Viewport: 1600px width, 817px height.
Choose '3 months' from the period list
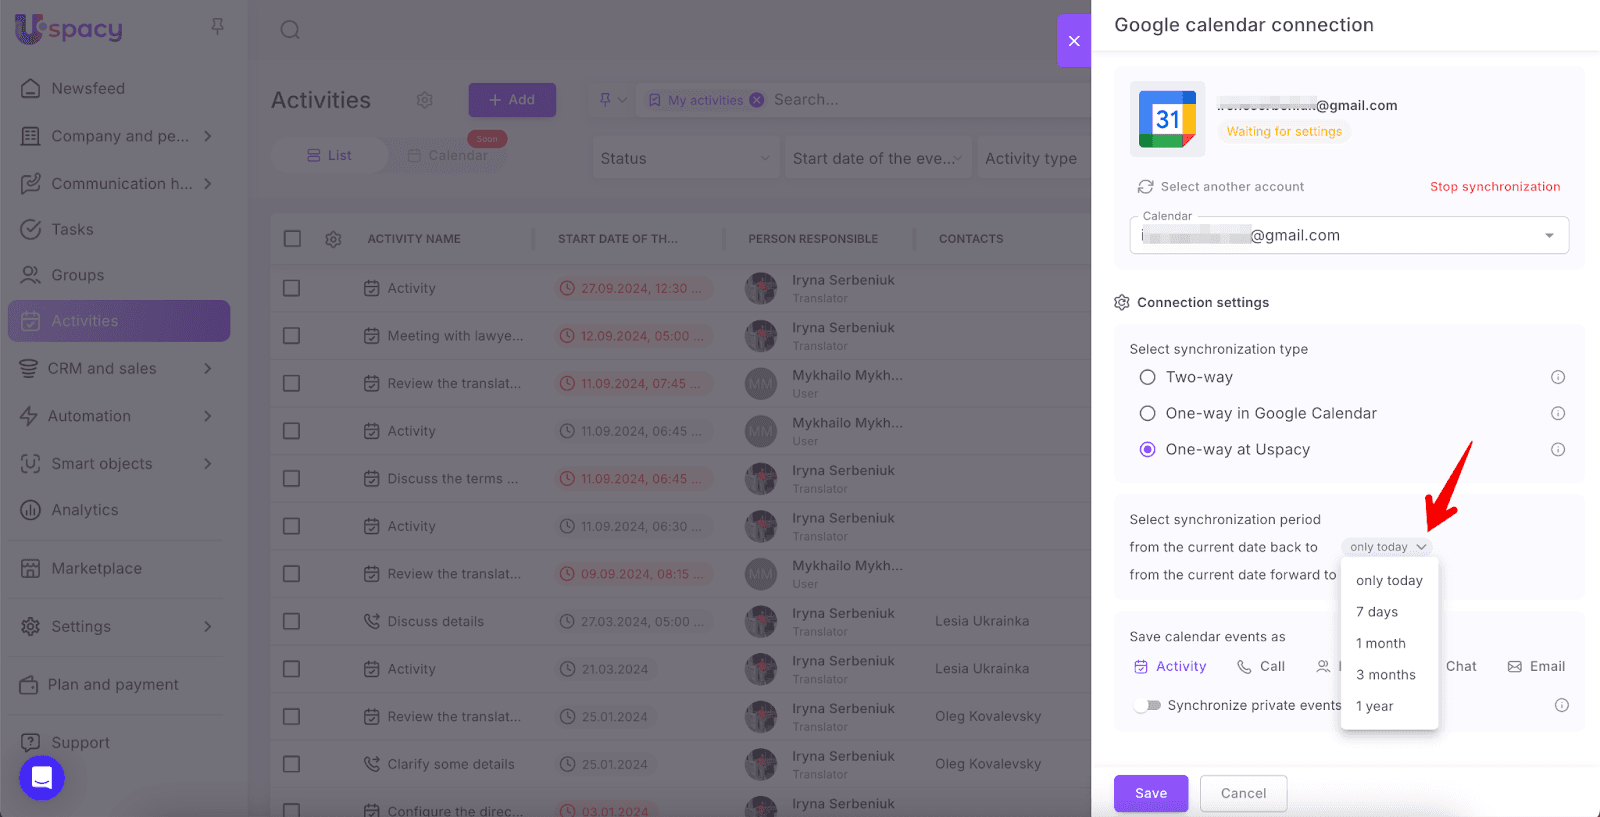pyautogui.click(x=1385, y=675)
